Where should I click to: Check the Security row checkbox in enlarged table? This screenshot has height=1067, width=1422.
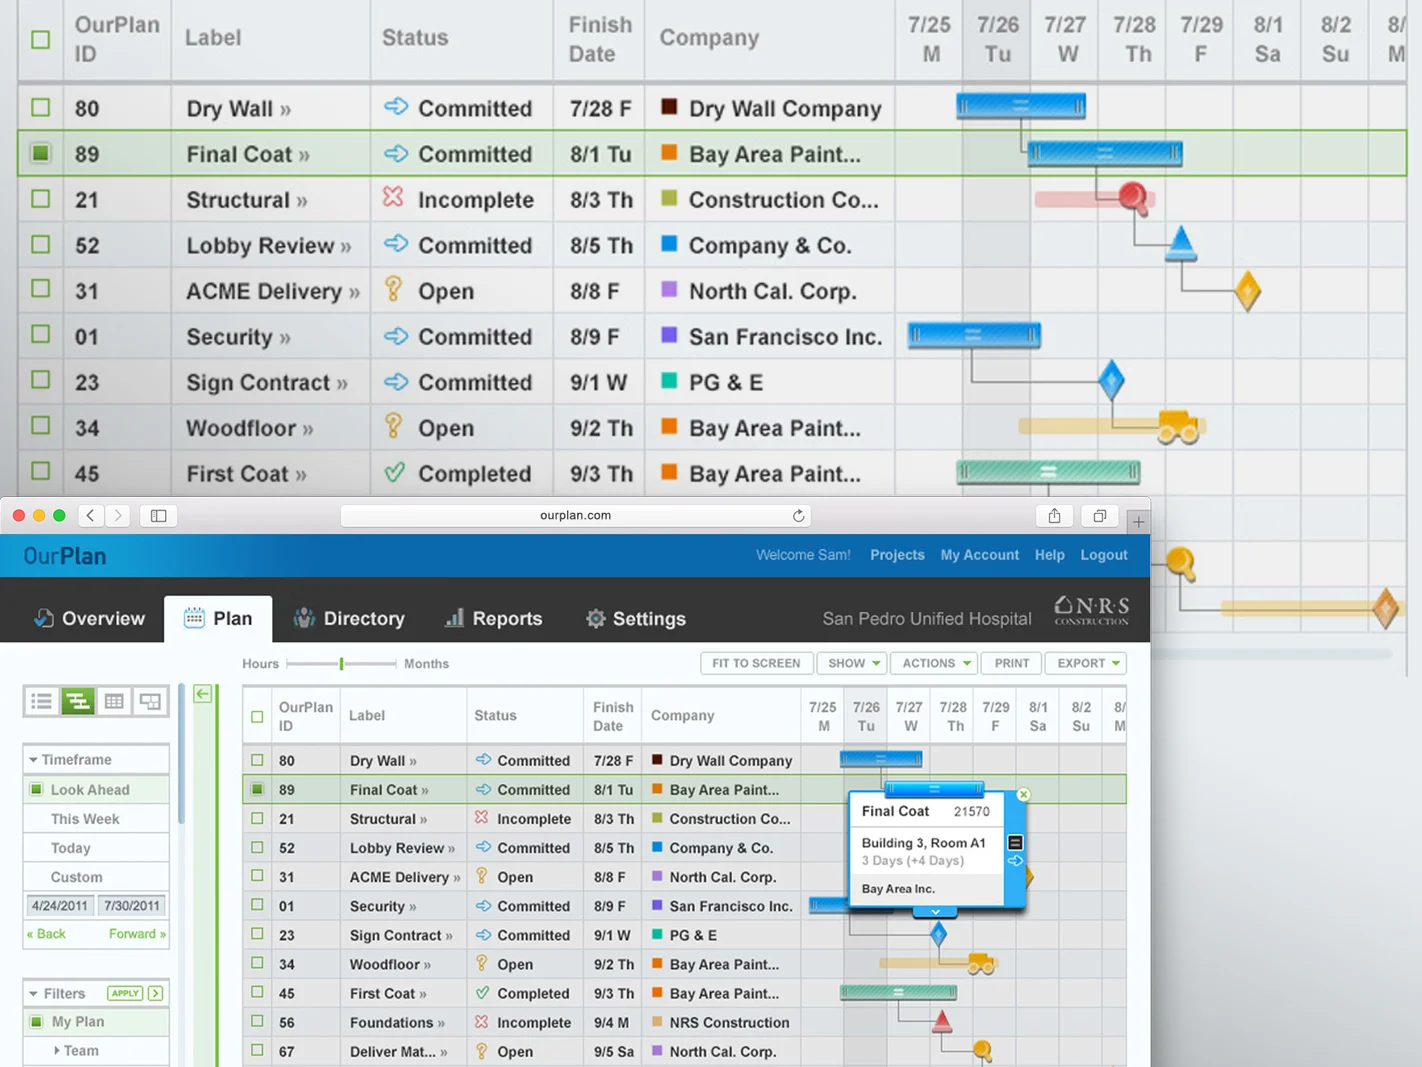click(40, 334)
